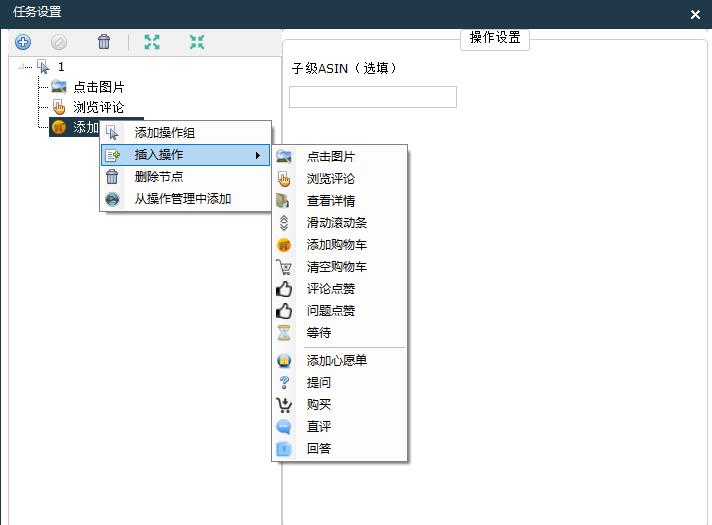Open the 插入操作 submenu entry
Screen dimensions: 712x525
point(185,155)
